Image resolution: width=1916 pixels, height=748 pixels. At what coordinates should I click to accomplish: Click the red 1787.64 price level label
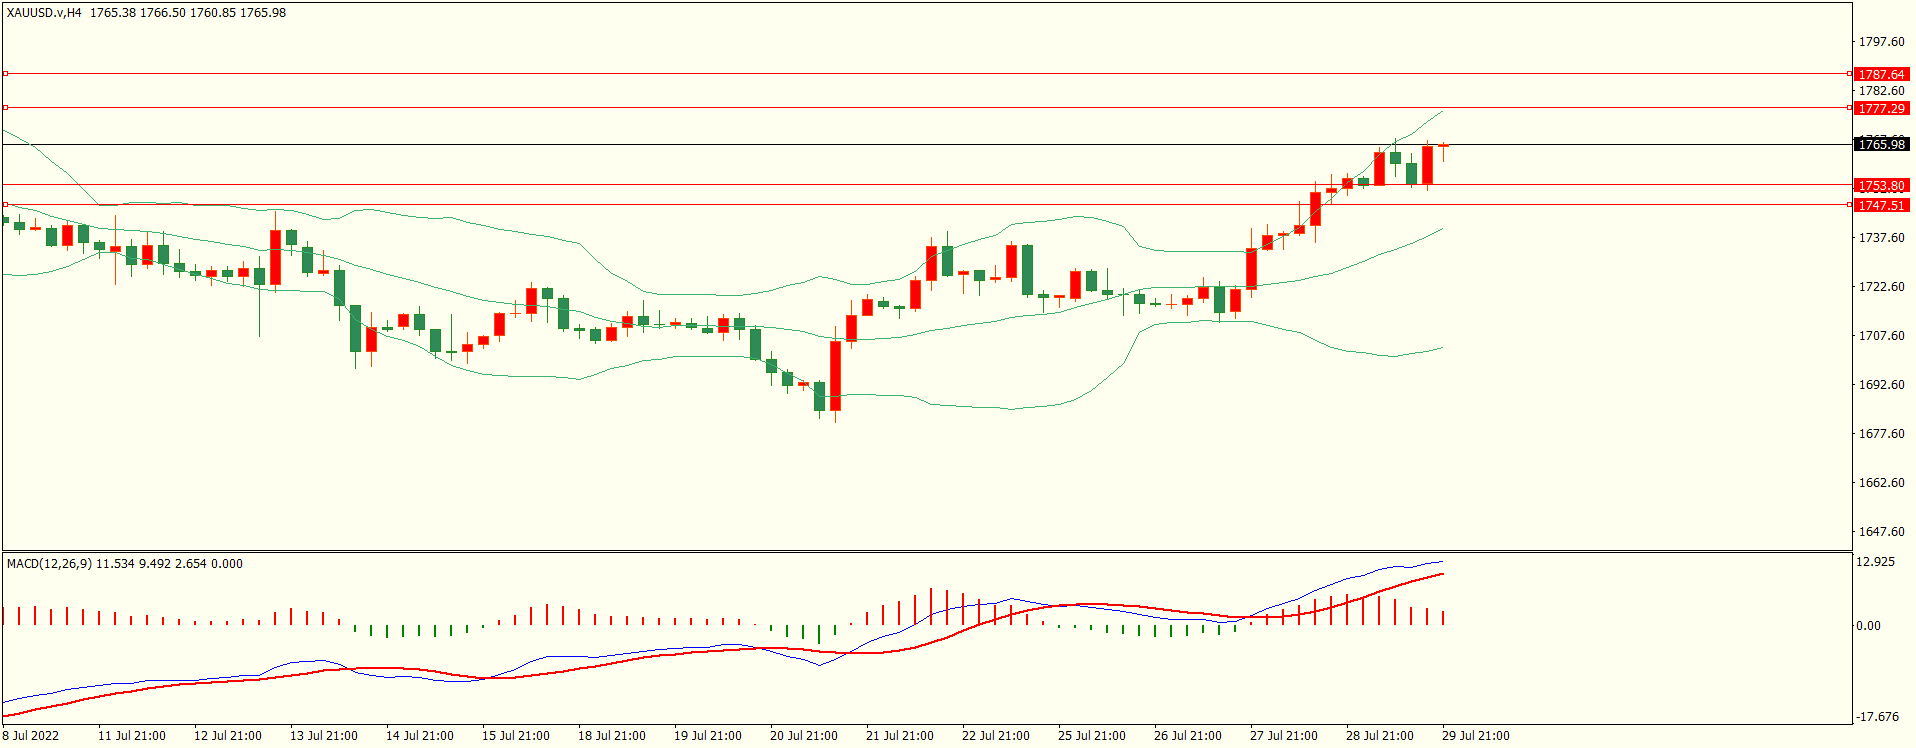tap(1881, 74)
